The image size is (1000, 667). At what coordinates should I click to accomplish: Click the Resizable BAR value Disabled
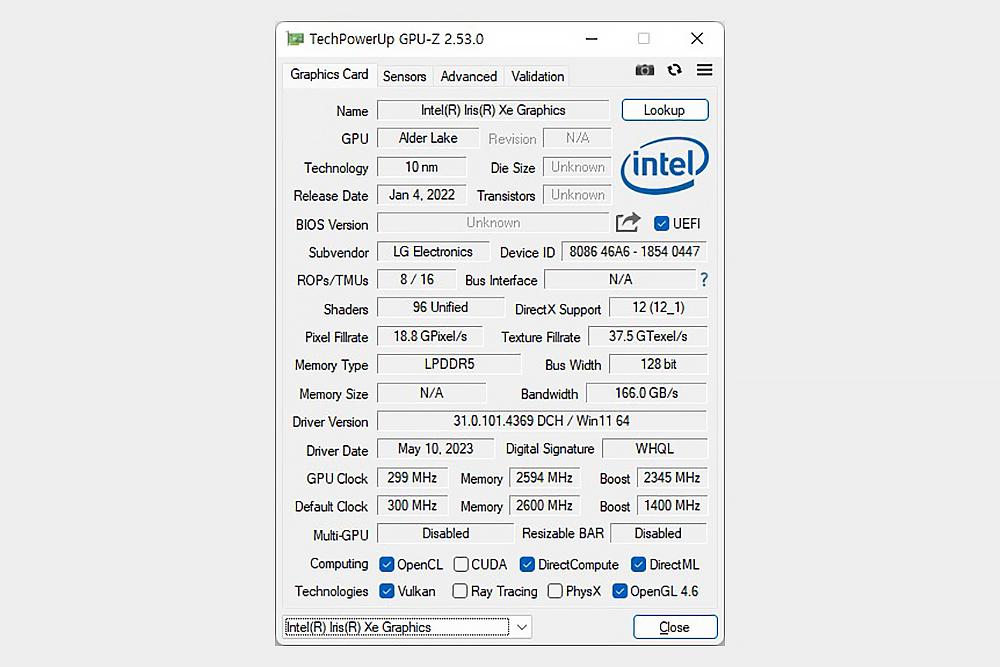pyautogui.click(x=658, y=533)
